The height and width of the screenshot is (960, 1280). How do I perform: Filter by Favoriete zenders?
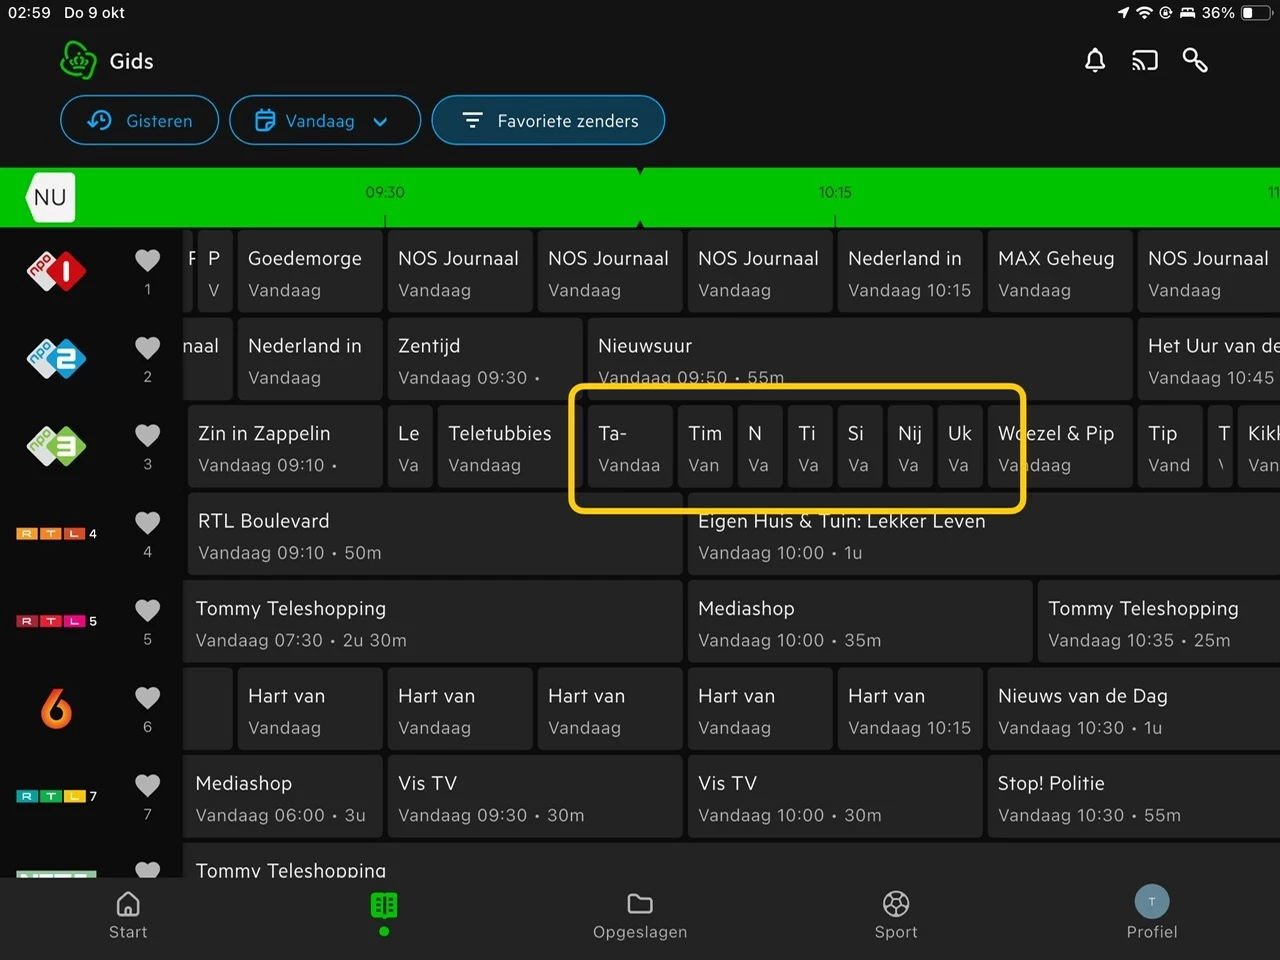coord(548,120)
